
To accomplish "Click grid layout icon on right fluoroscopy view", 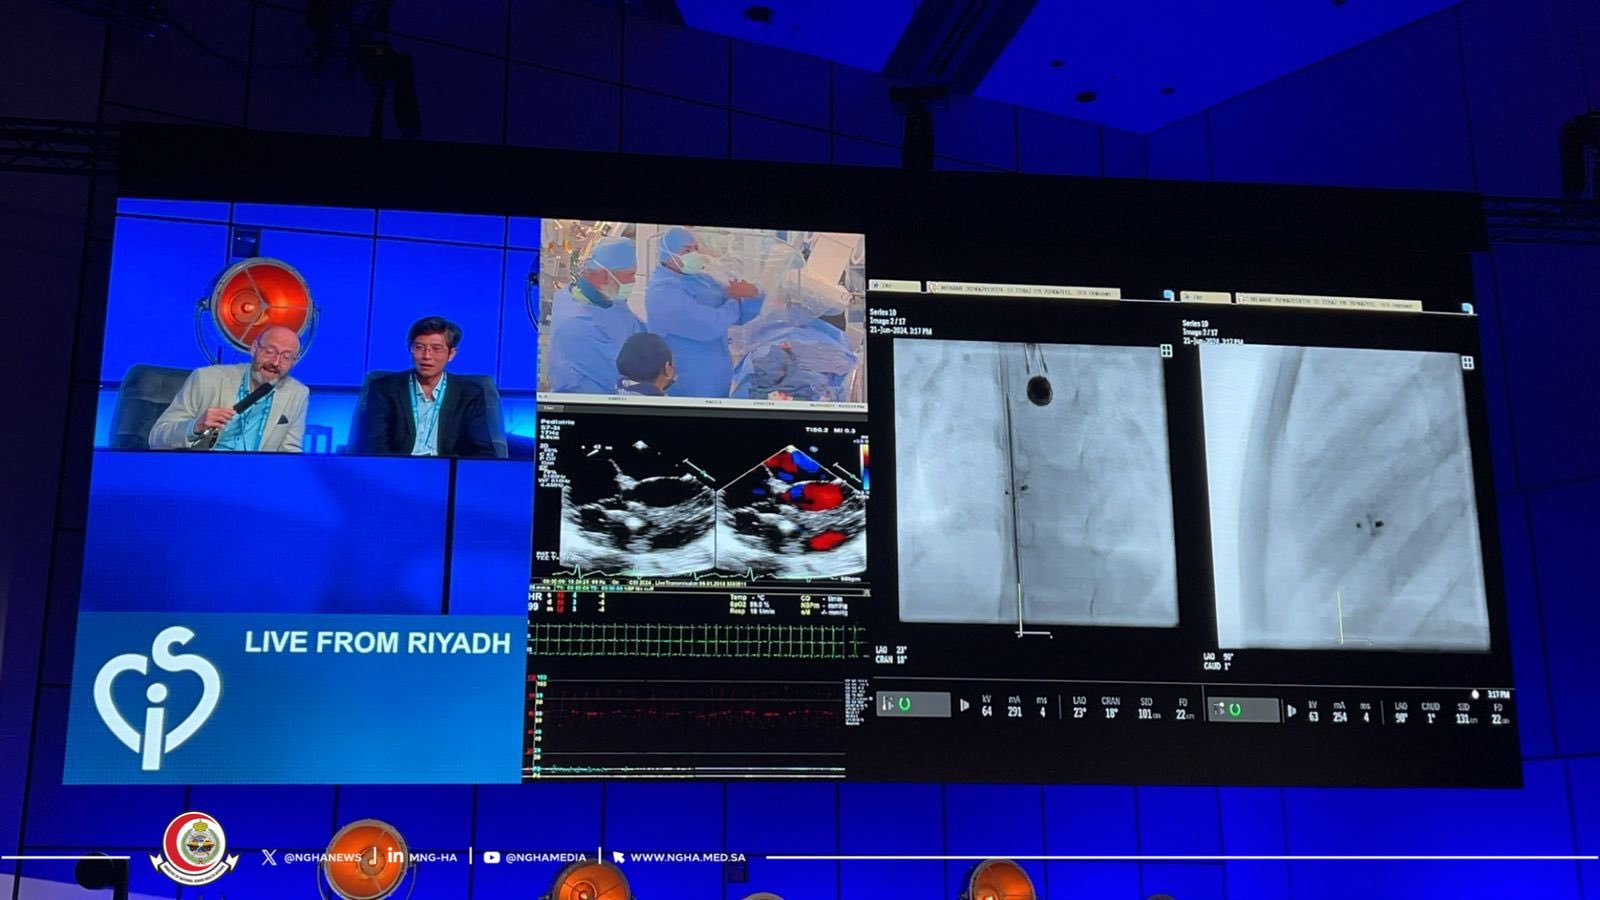I will coord(1467,362).
